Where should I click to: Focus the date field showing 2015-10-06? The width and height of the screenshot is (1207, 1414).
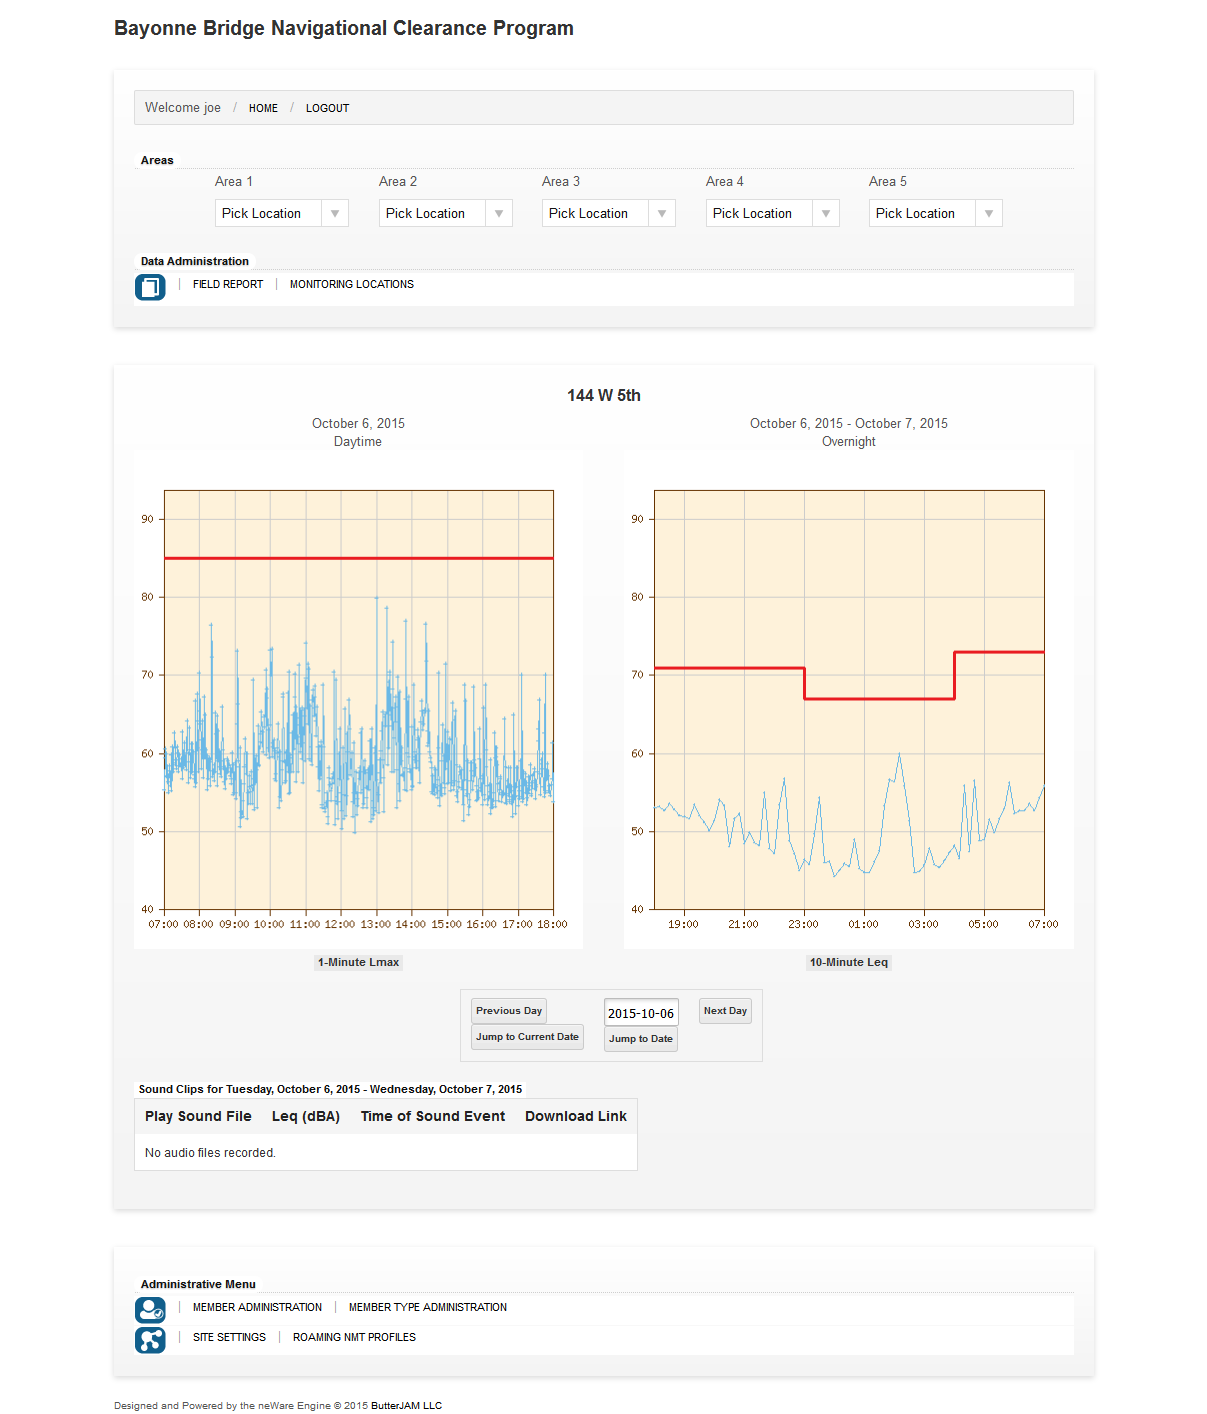coord(641,1013)
